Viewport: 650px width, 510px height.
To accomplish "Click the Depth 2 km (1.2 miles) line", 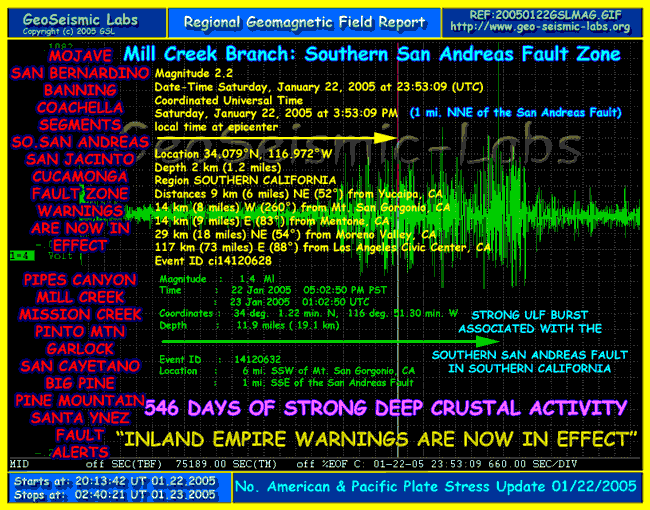I will [218, 168].
